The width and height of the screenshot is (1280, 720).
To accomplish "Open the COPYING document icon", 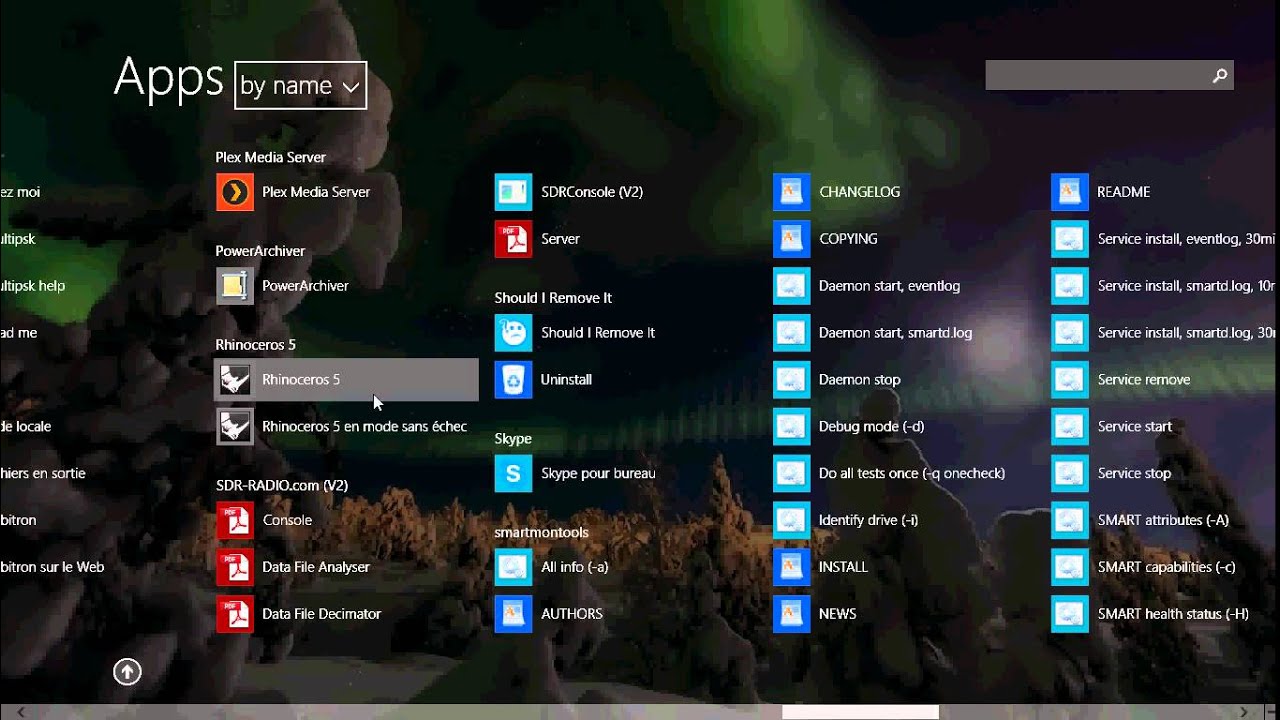I will tap(791, 239).
